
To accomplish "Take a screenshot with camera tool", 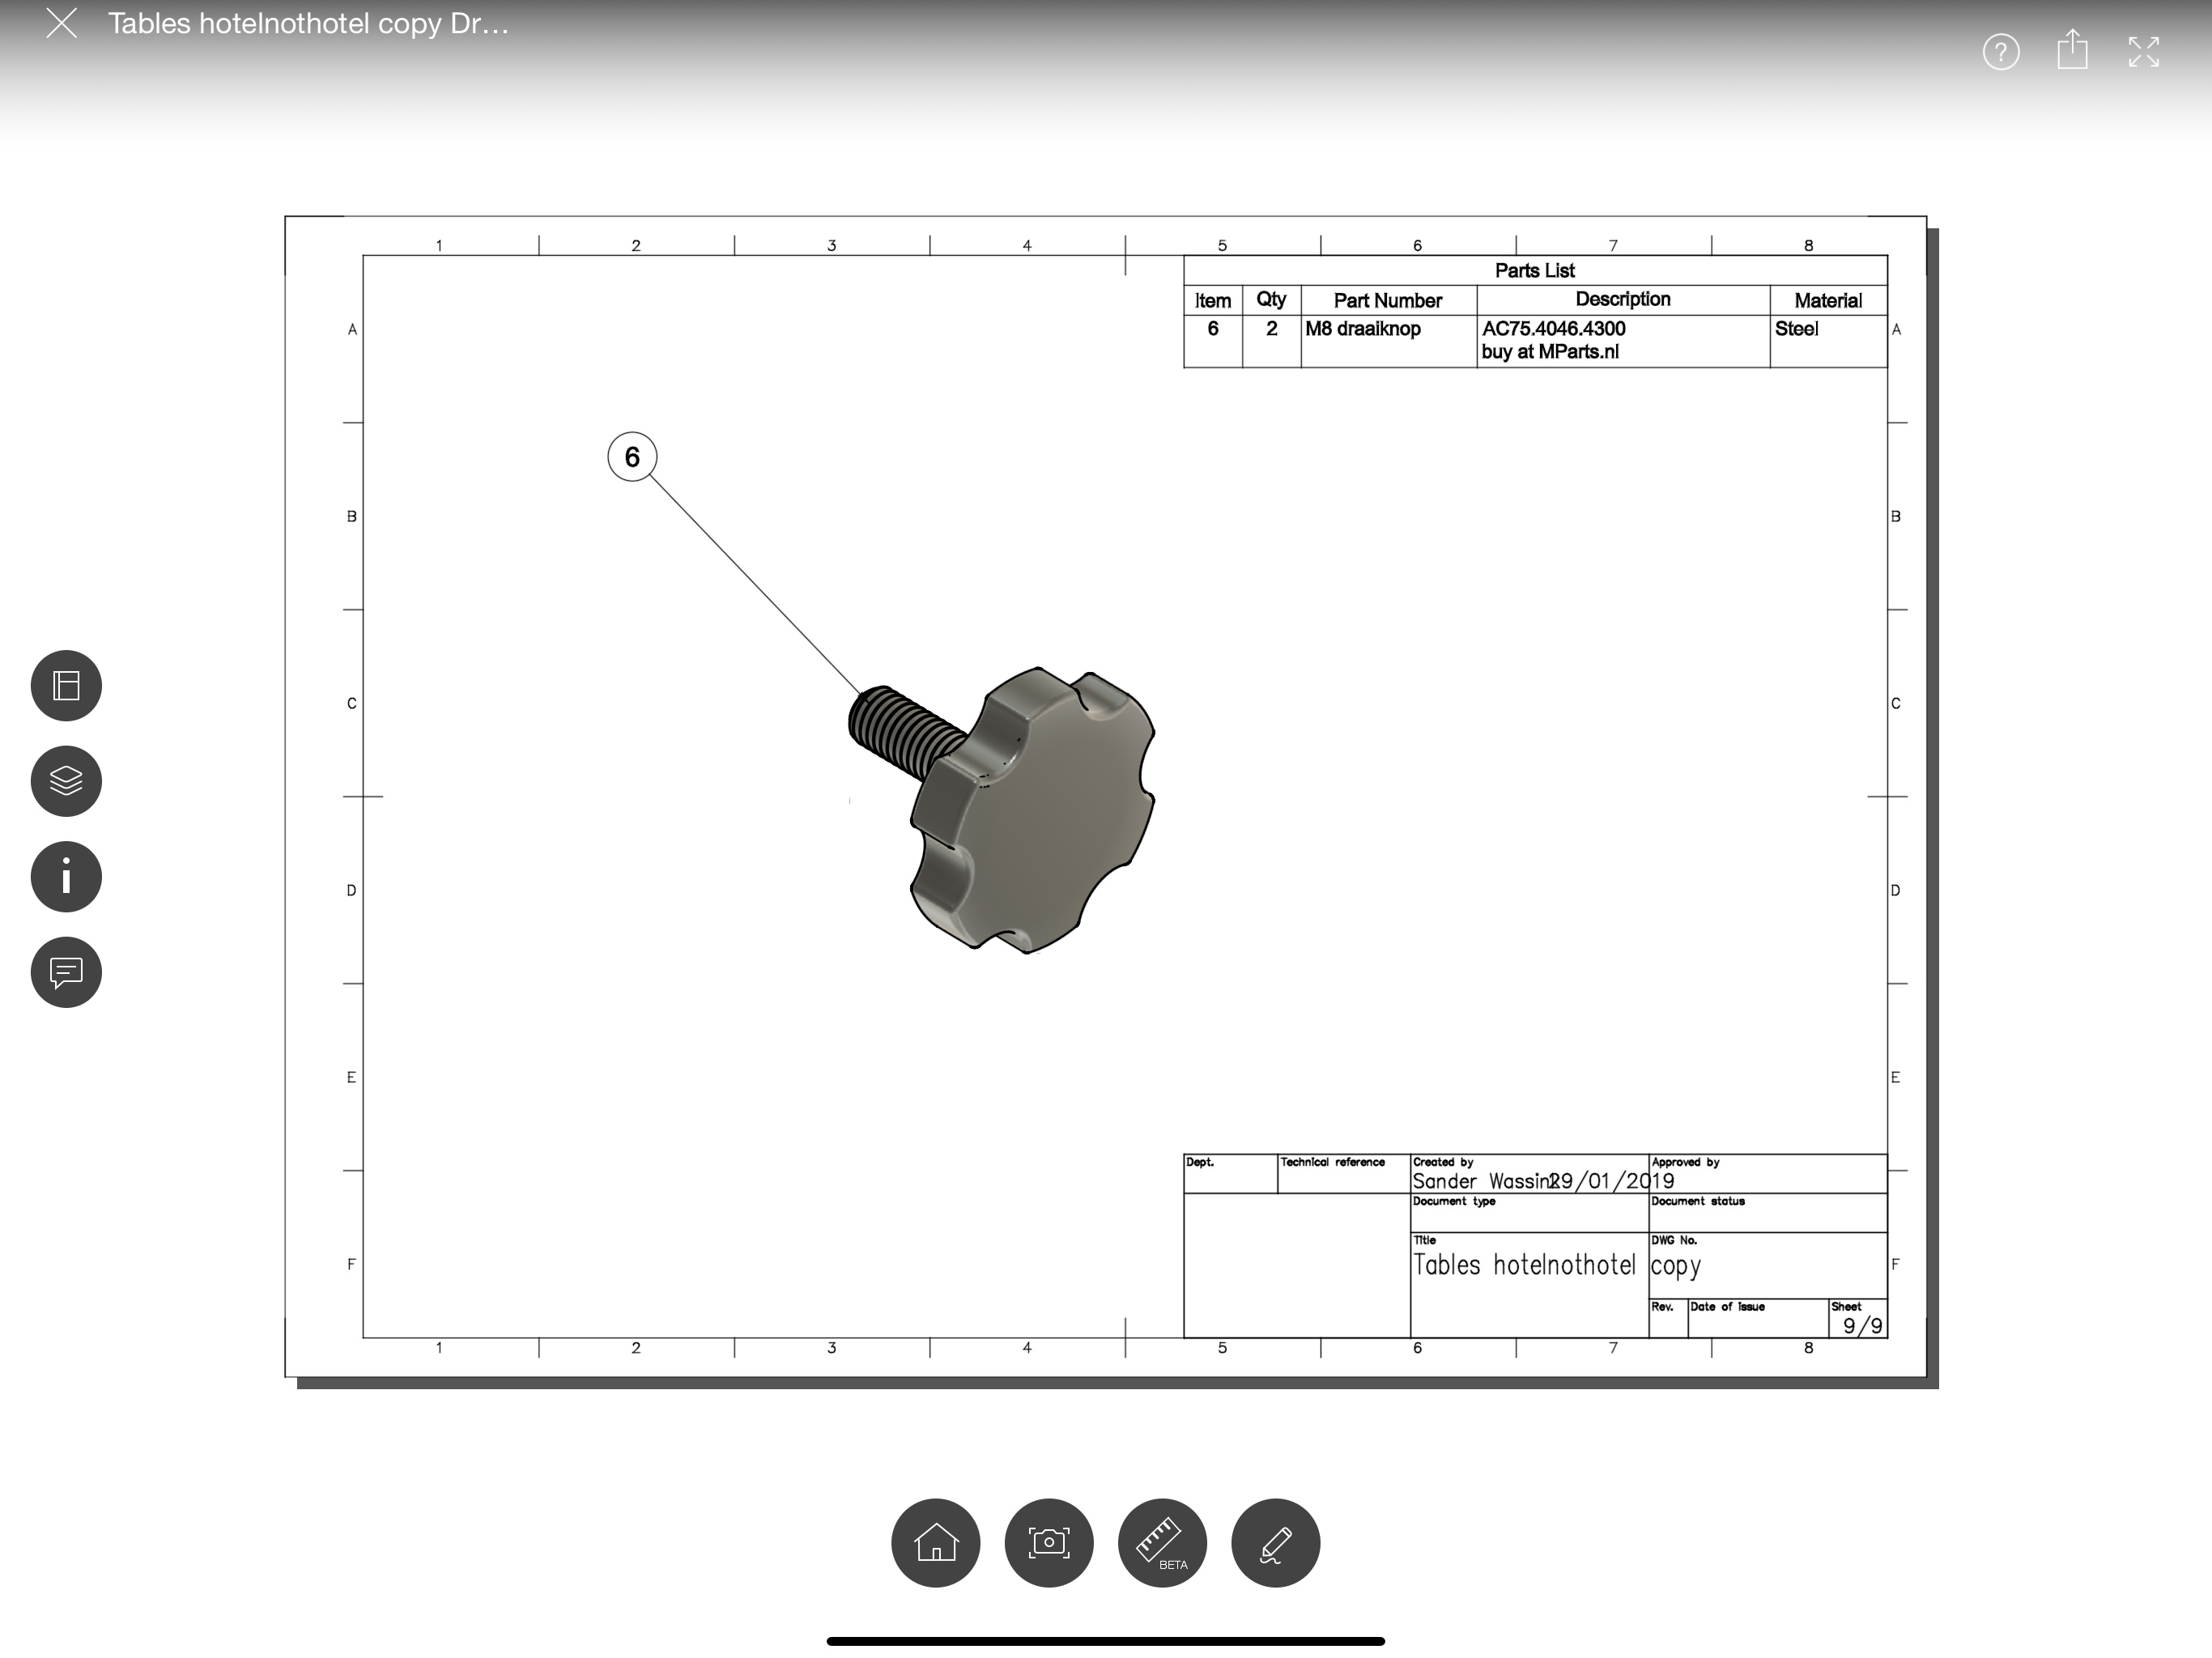I will pyautogui.click(x=1048, y=1542).
